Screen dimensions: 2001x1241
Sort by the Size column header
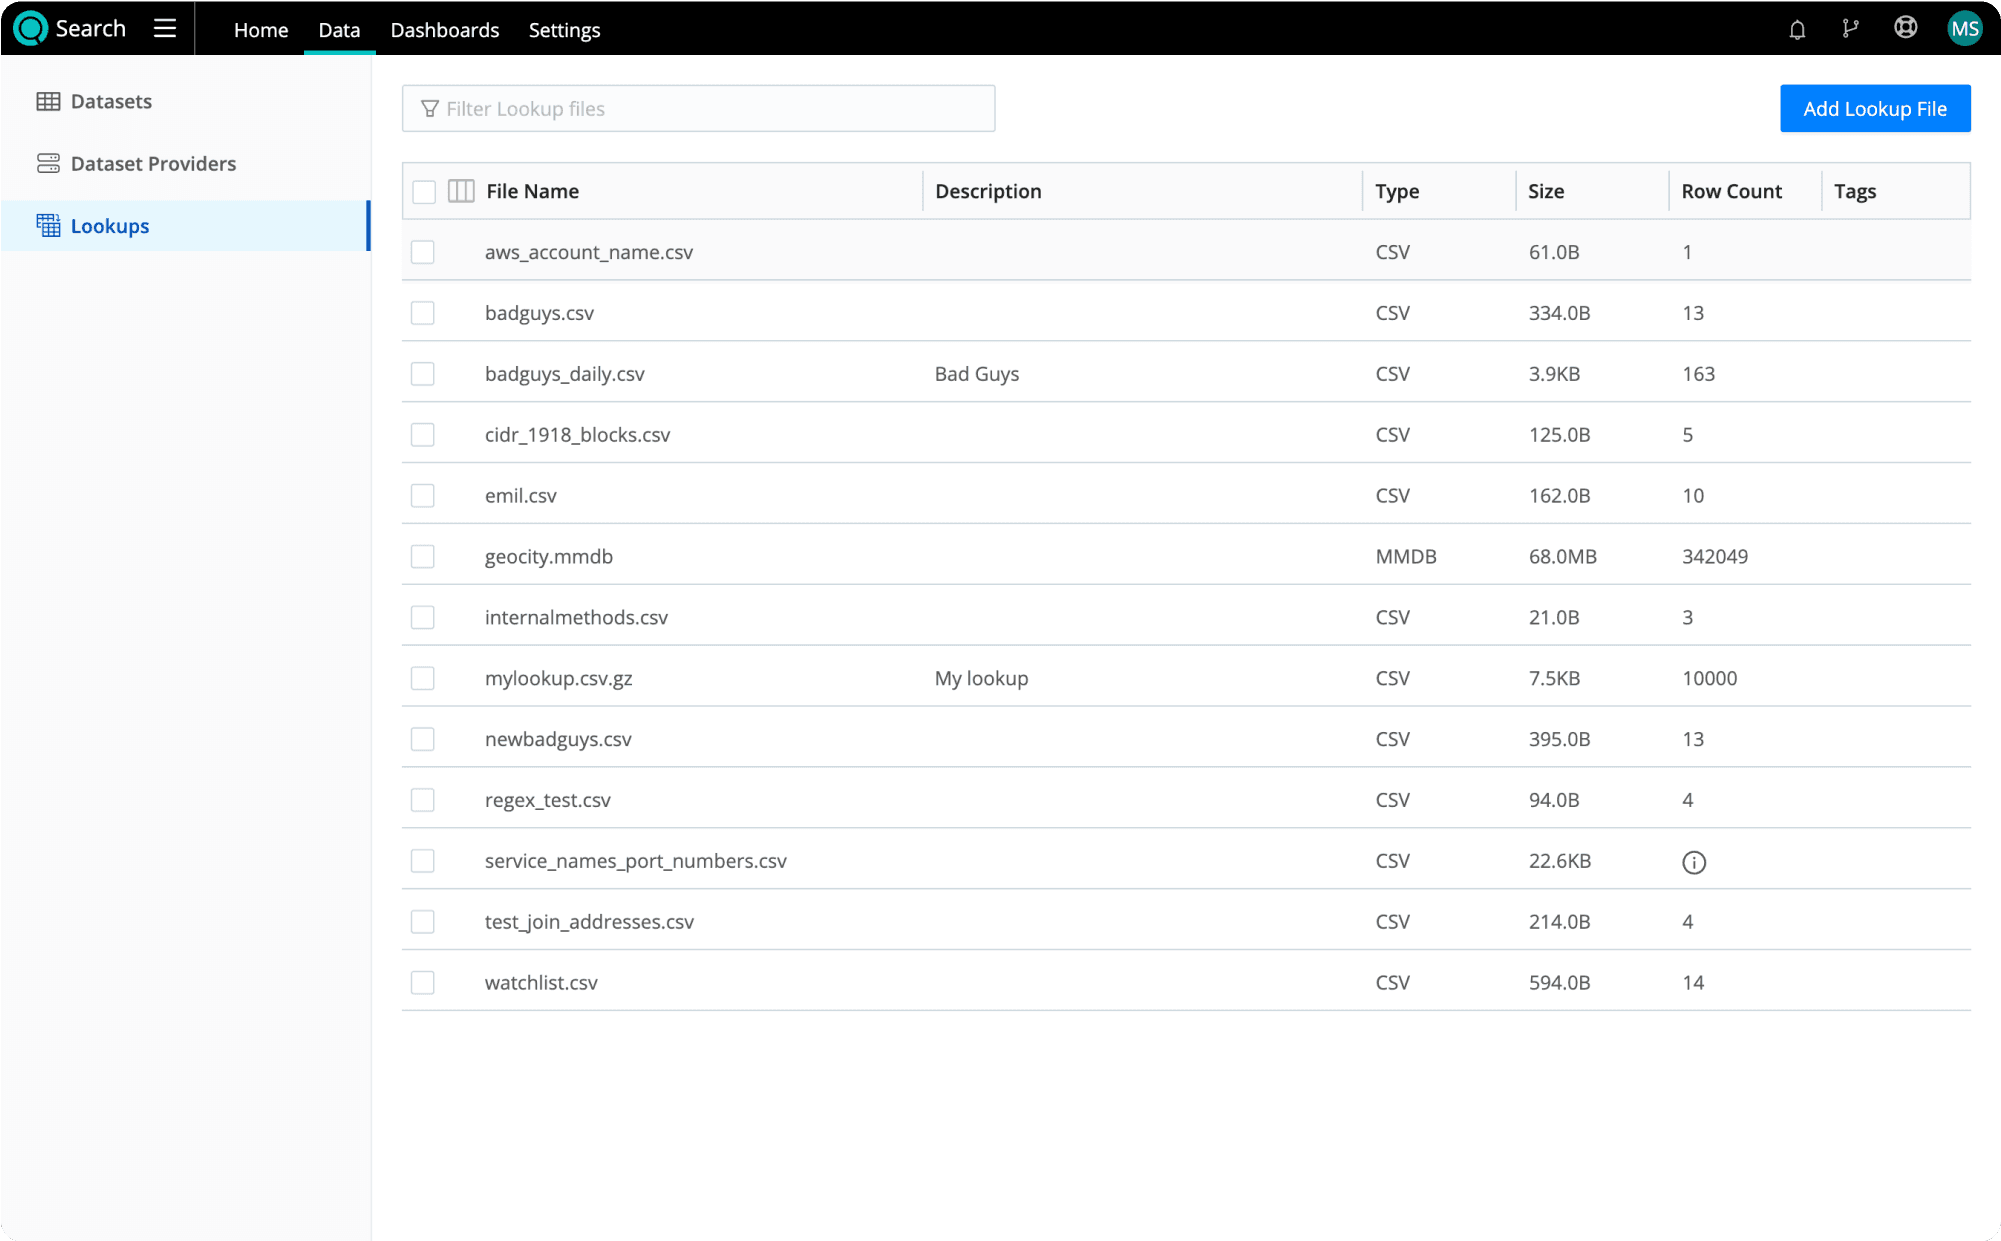click(1545, 191)
